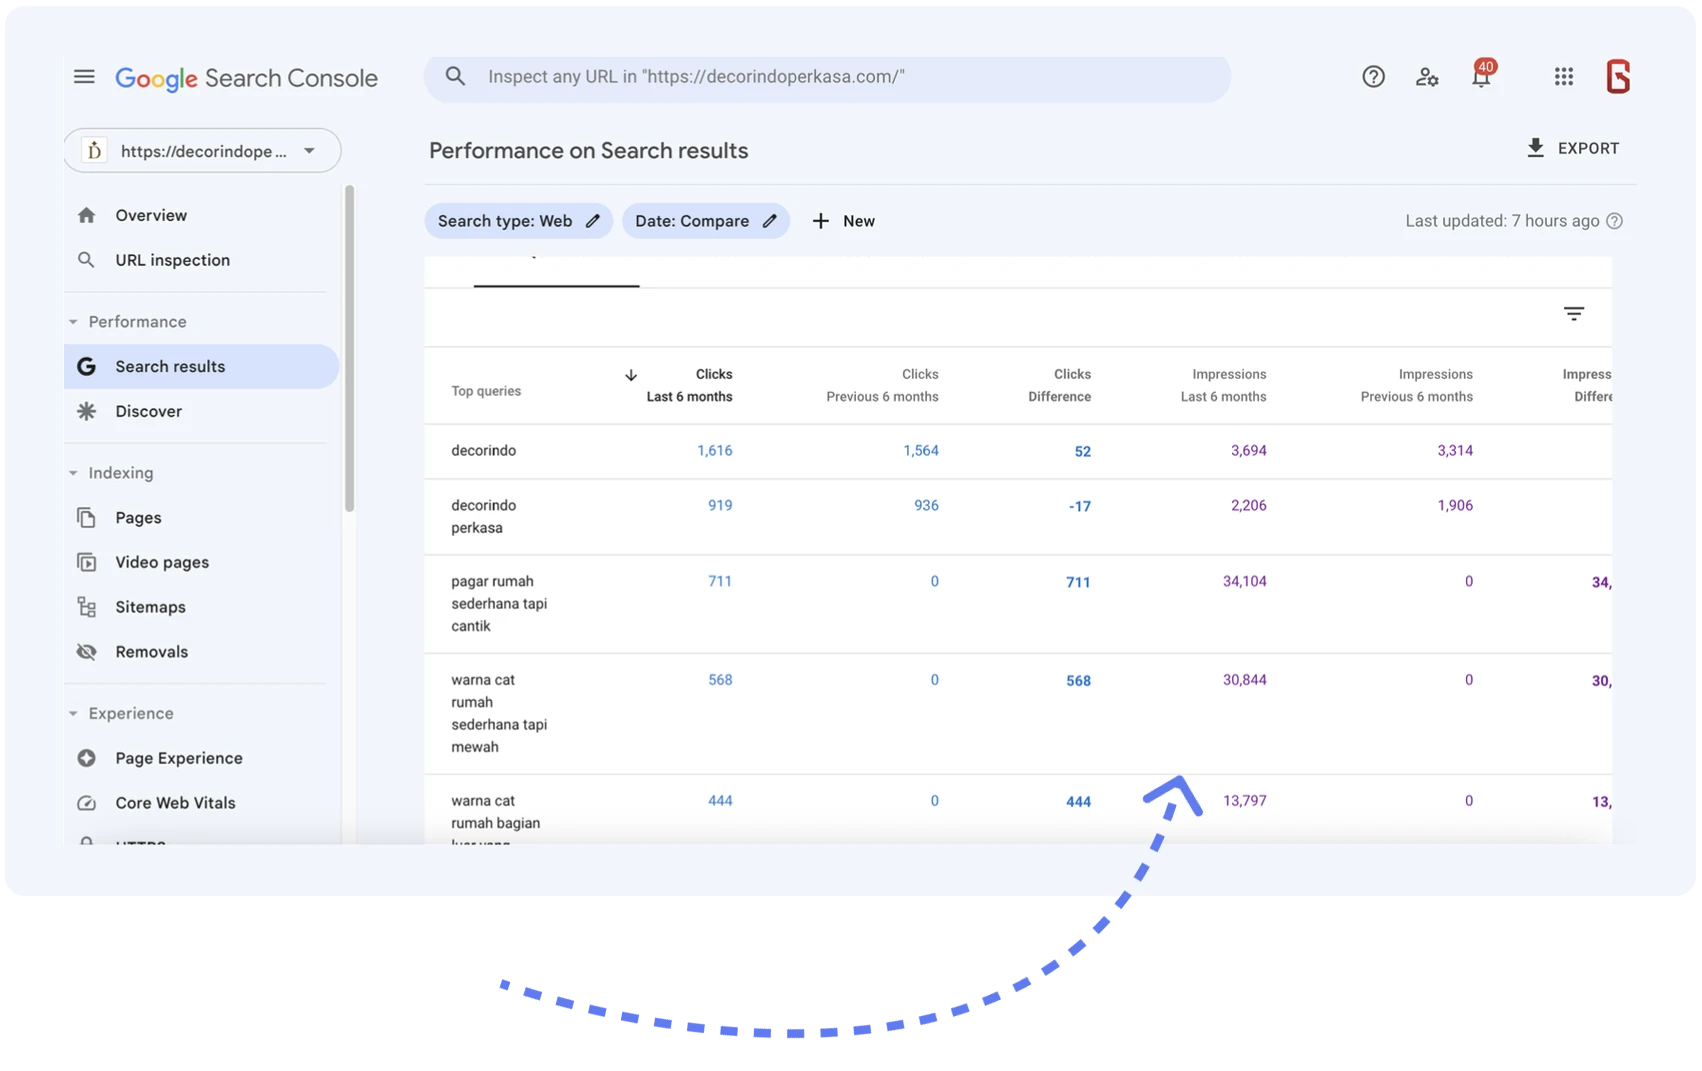Edit Date Compare filter pencil icon

pyautogui.click(x=769, y=221)
